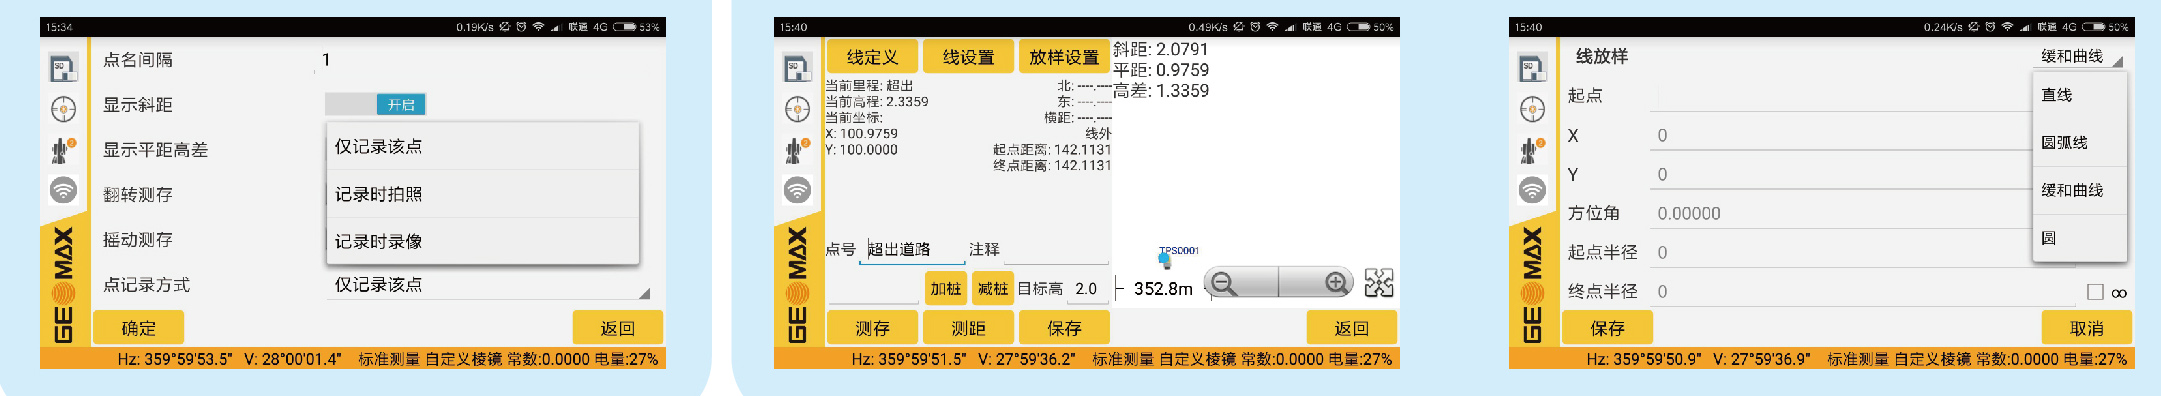2161x396 pixels.
Task: Click the 加桩 button
Action: coord(945,289)
